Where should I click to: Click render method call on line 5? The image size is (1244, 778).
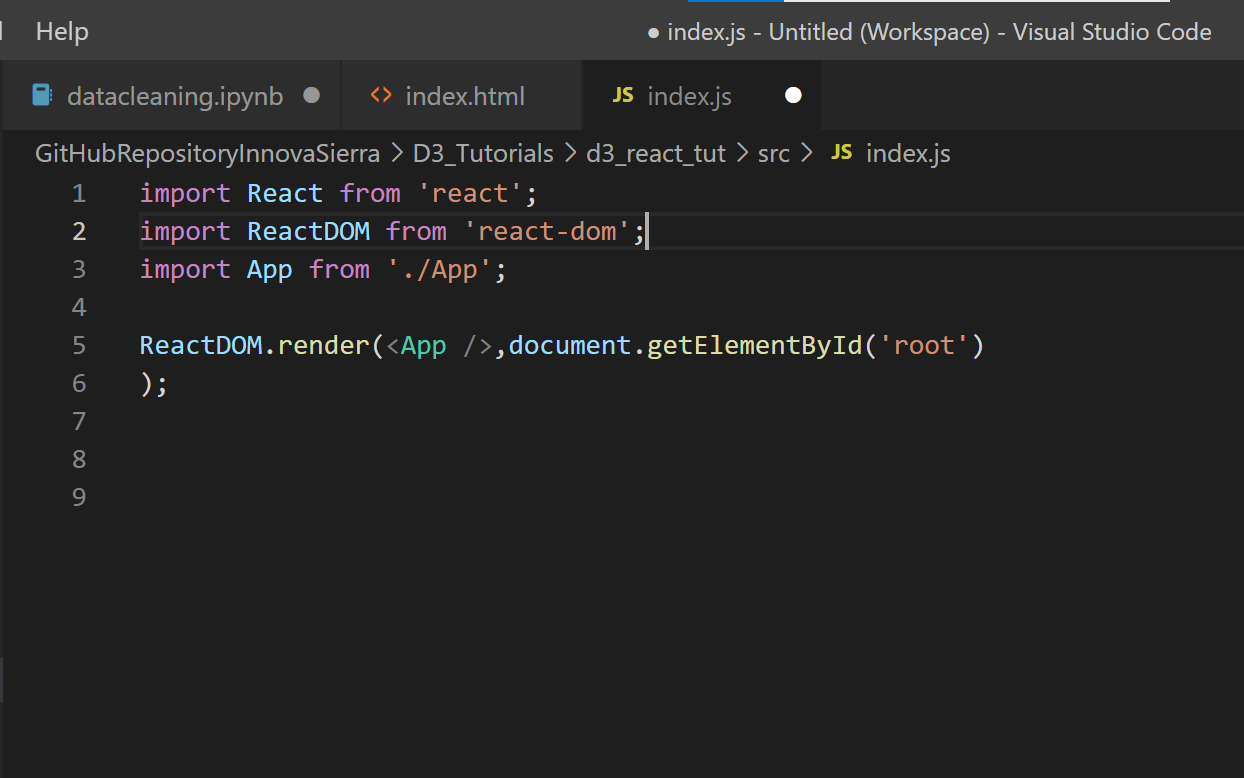[x=324, y=345]
